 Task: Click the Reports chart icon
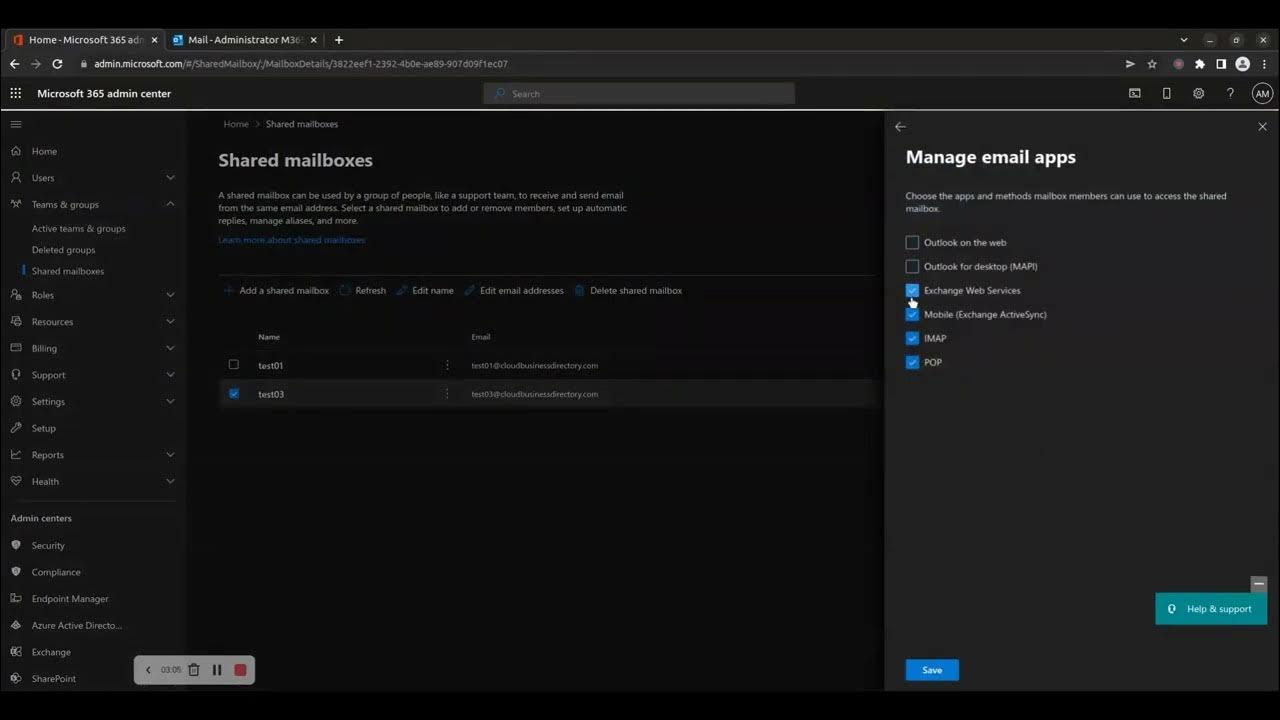(16, 454)
